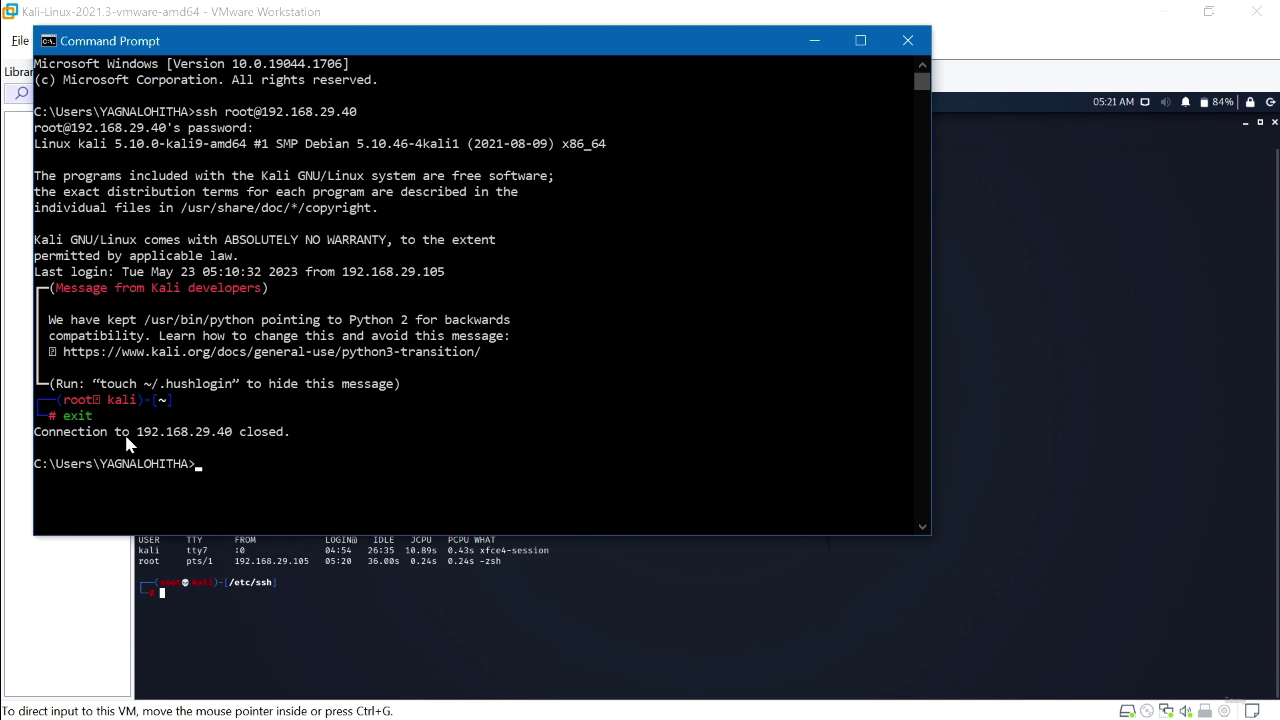The image size is (1280, 720).
Task: Click the Library panel label in VMware
Action: [18, 72]
